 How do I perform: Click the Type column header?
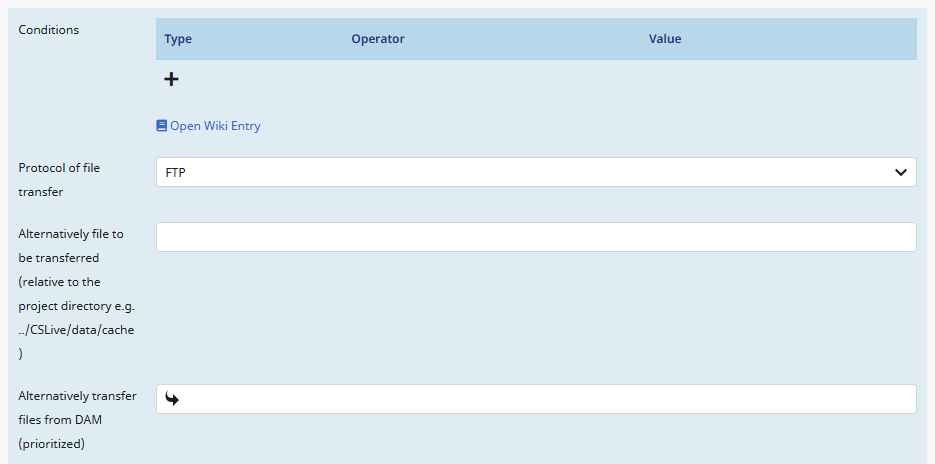178,39
